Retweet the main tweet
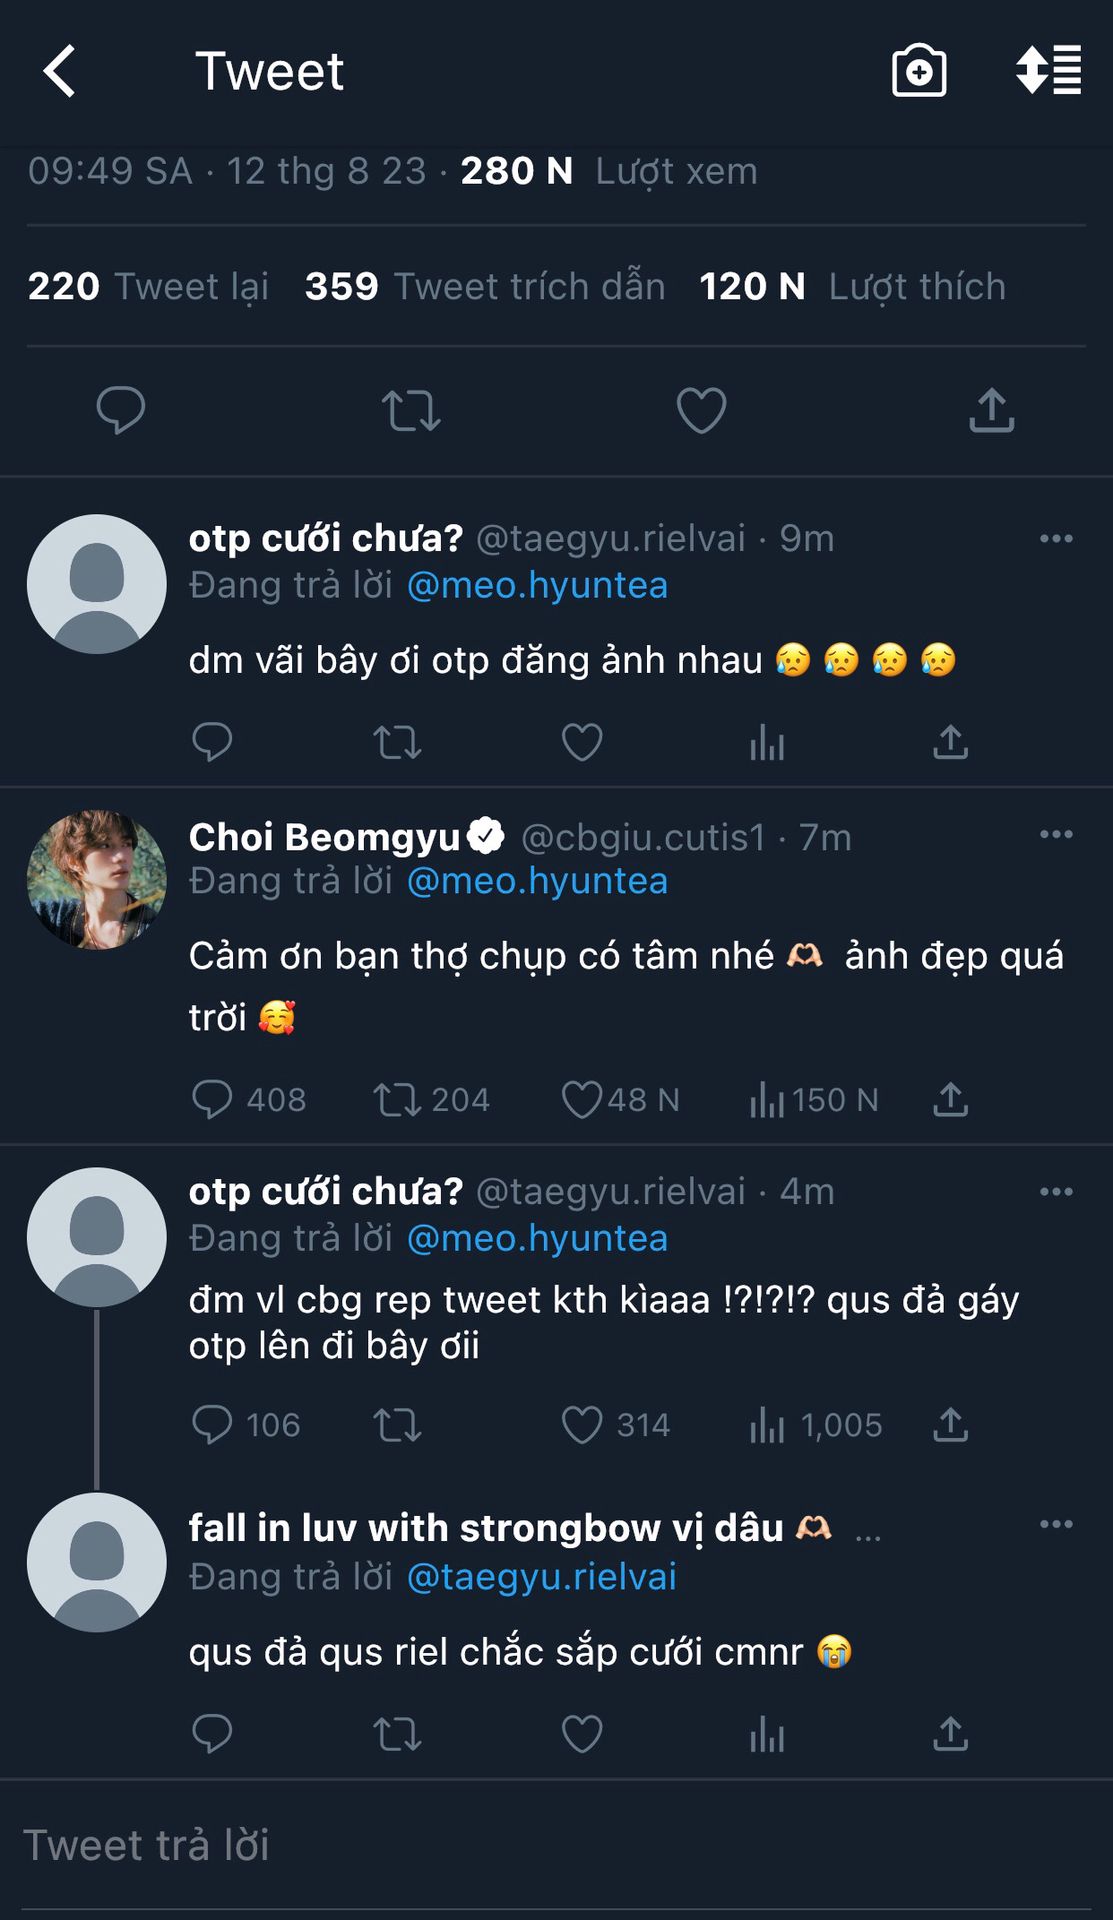 coord(411,410)
